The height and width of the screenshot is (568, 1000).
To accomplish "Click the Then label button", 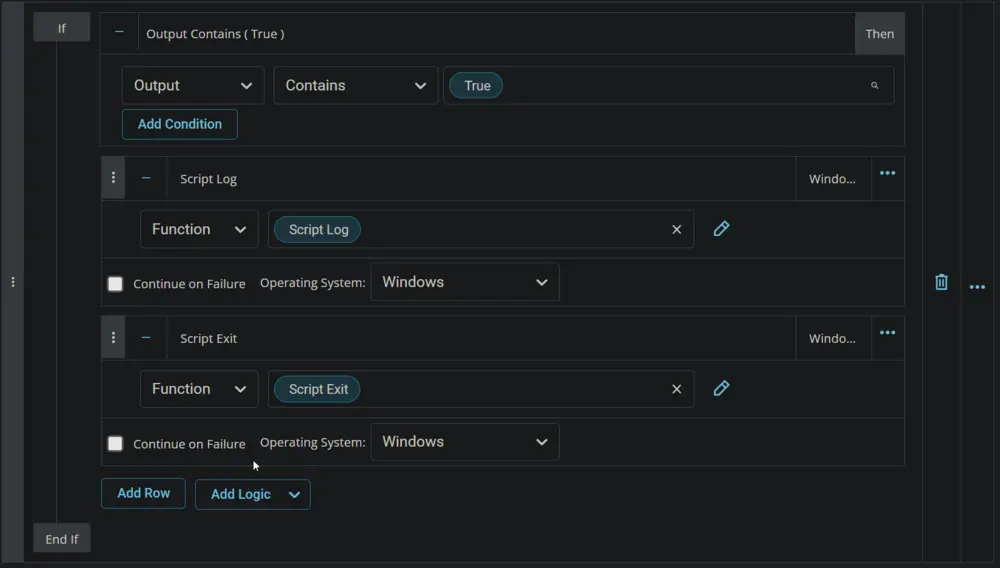I will click(x=879, y=34).
